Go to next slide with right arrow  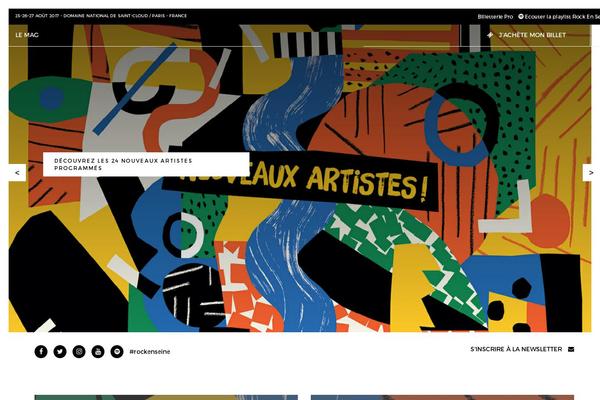(x=591, y=173)
